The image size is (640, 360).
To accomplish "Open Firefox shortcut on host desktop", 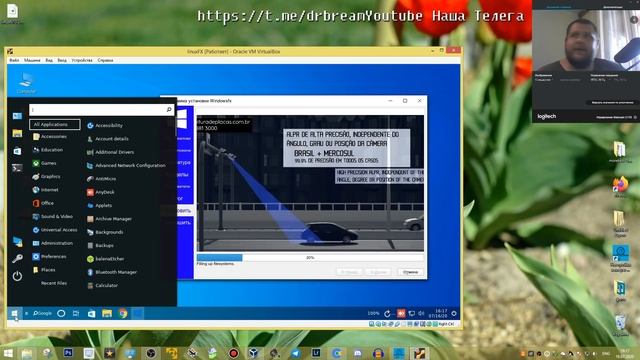I will coord(620,187).
